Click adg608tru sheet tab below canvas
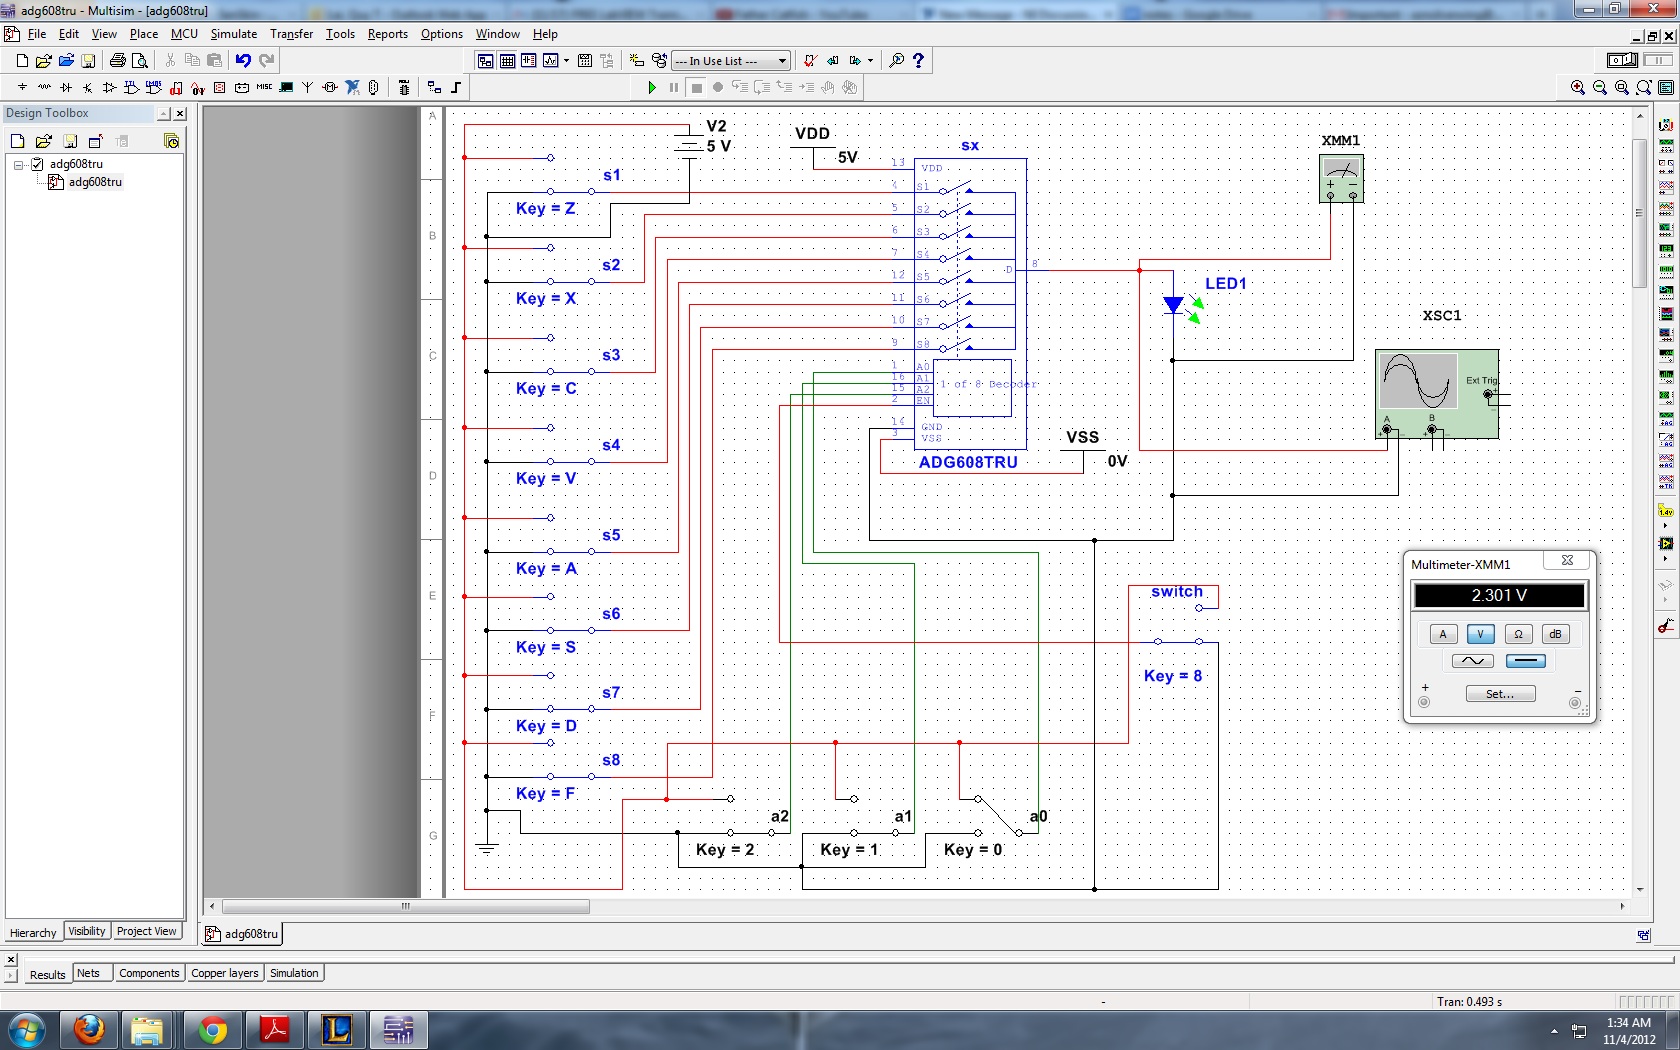This screenshot has width=1680, height=1050. click(243, 934)
